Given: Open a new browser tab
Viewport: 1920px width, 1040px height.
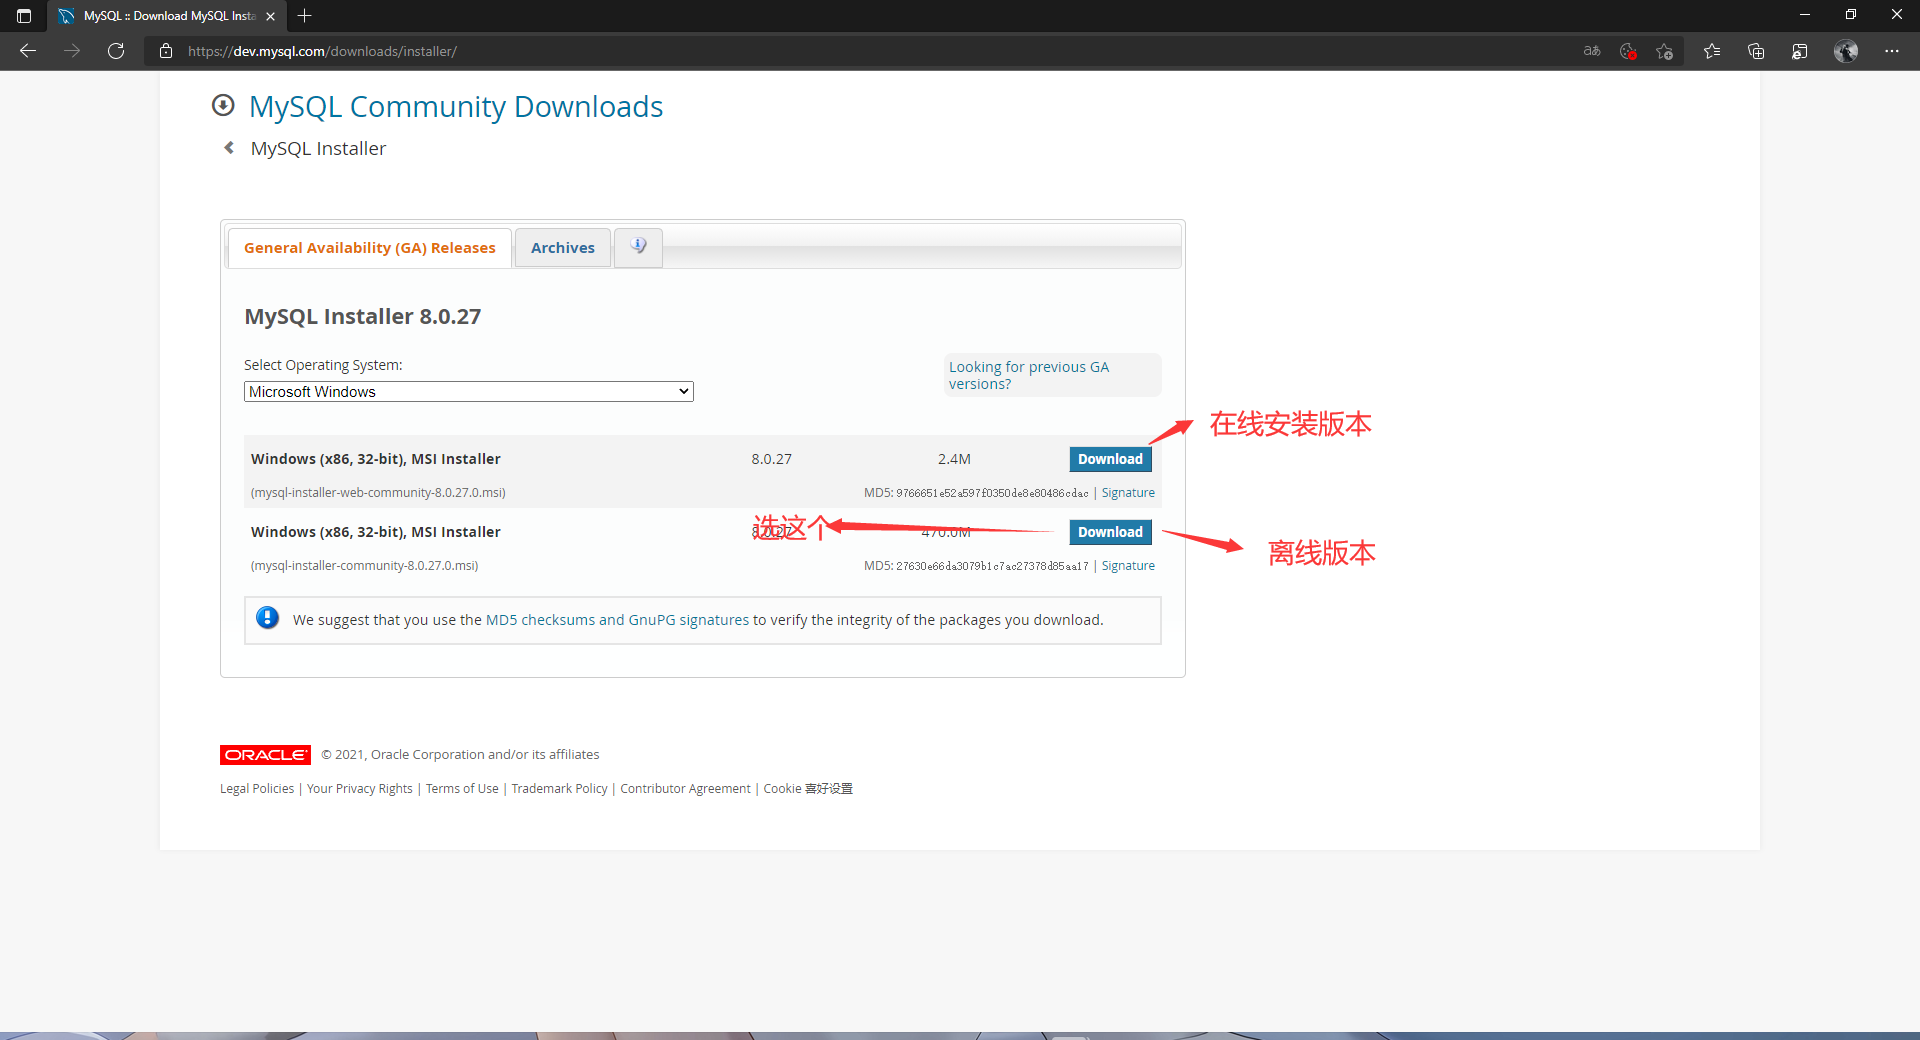Looking at the screenshot, I should (x=305, y=16).
